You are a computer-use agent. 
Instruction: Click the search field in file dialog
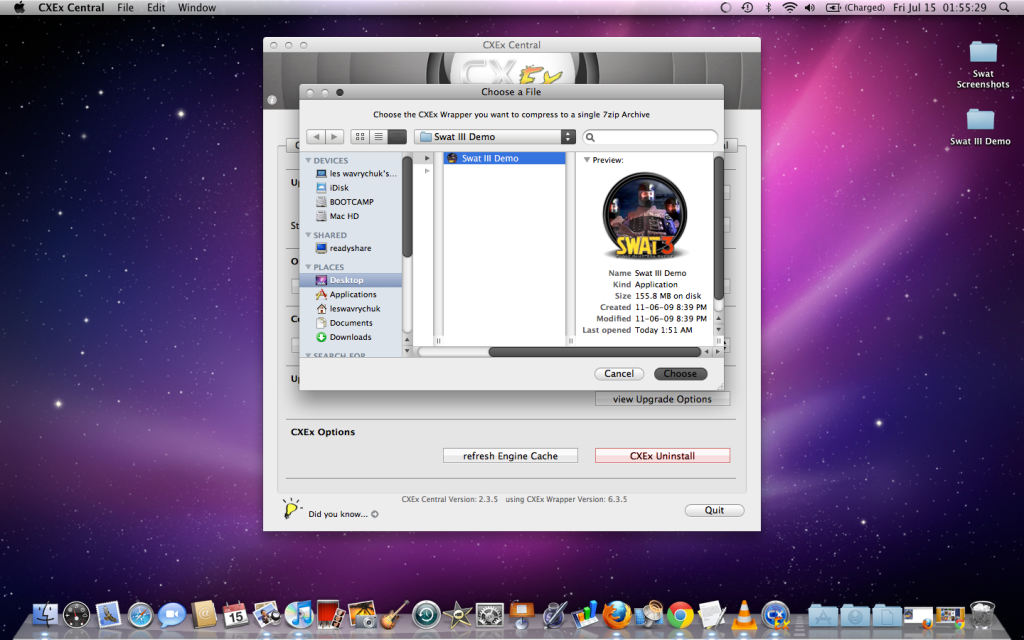pyautogui.click(x=650, y=137)
